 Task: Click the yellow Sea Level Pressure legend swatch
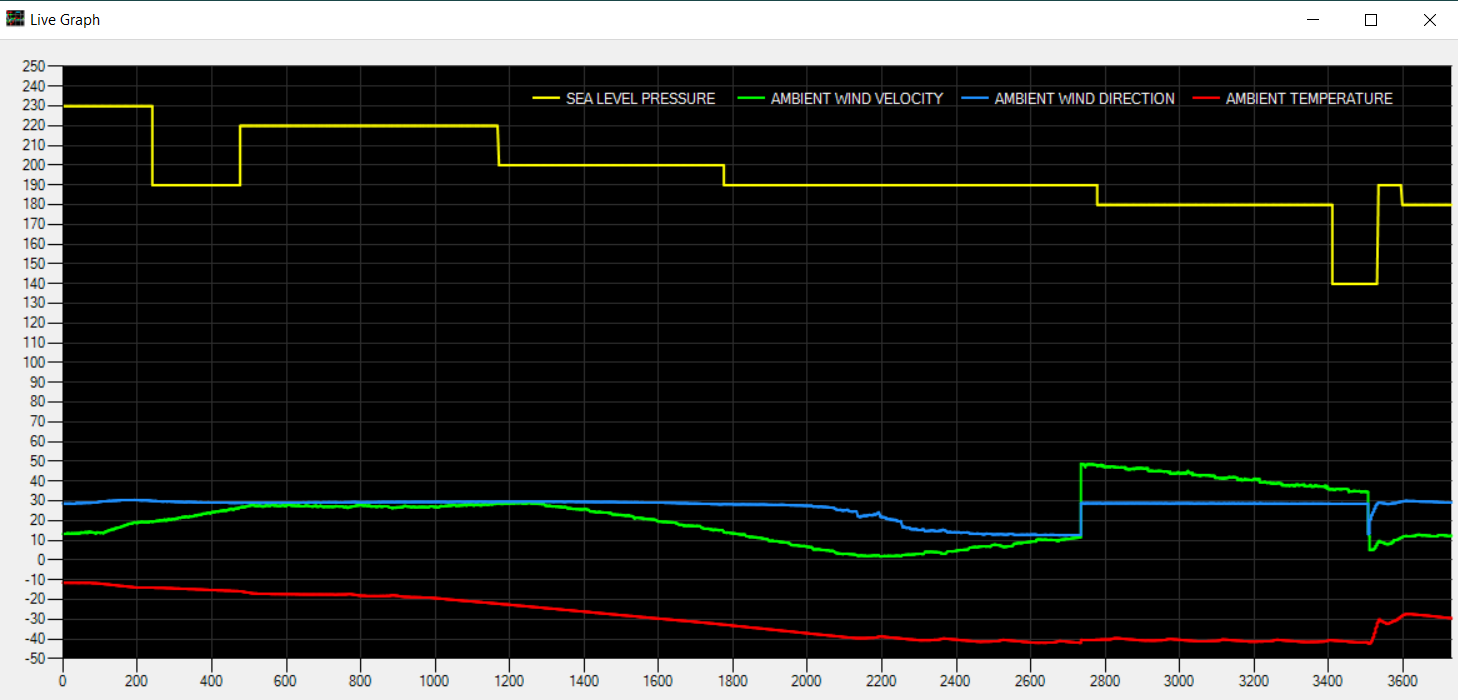(545, 99)
